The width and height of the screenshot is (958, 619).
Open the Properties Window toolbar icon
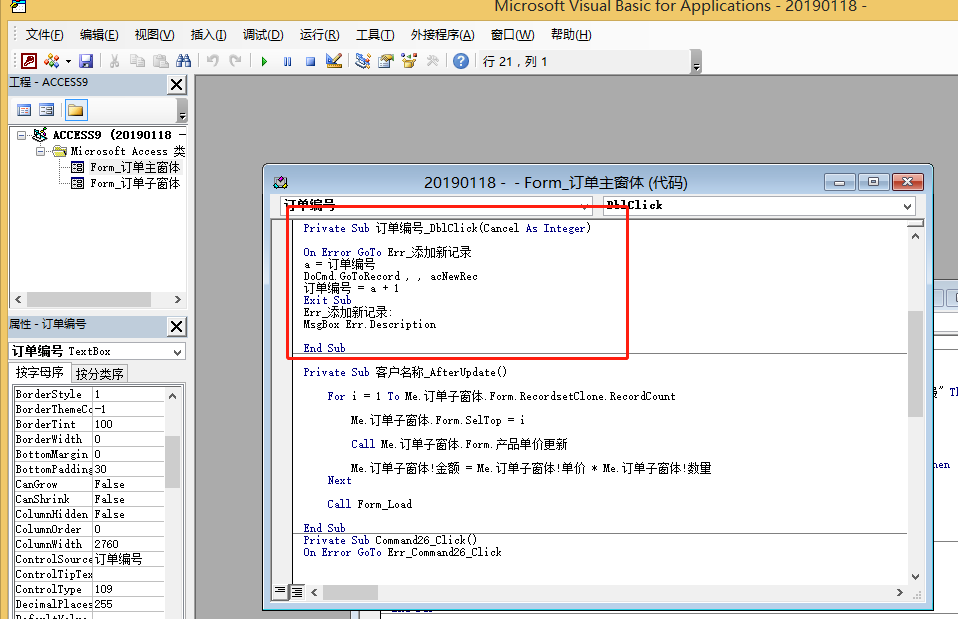tap(386, 61)
